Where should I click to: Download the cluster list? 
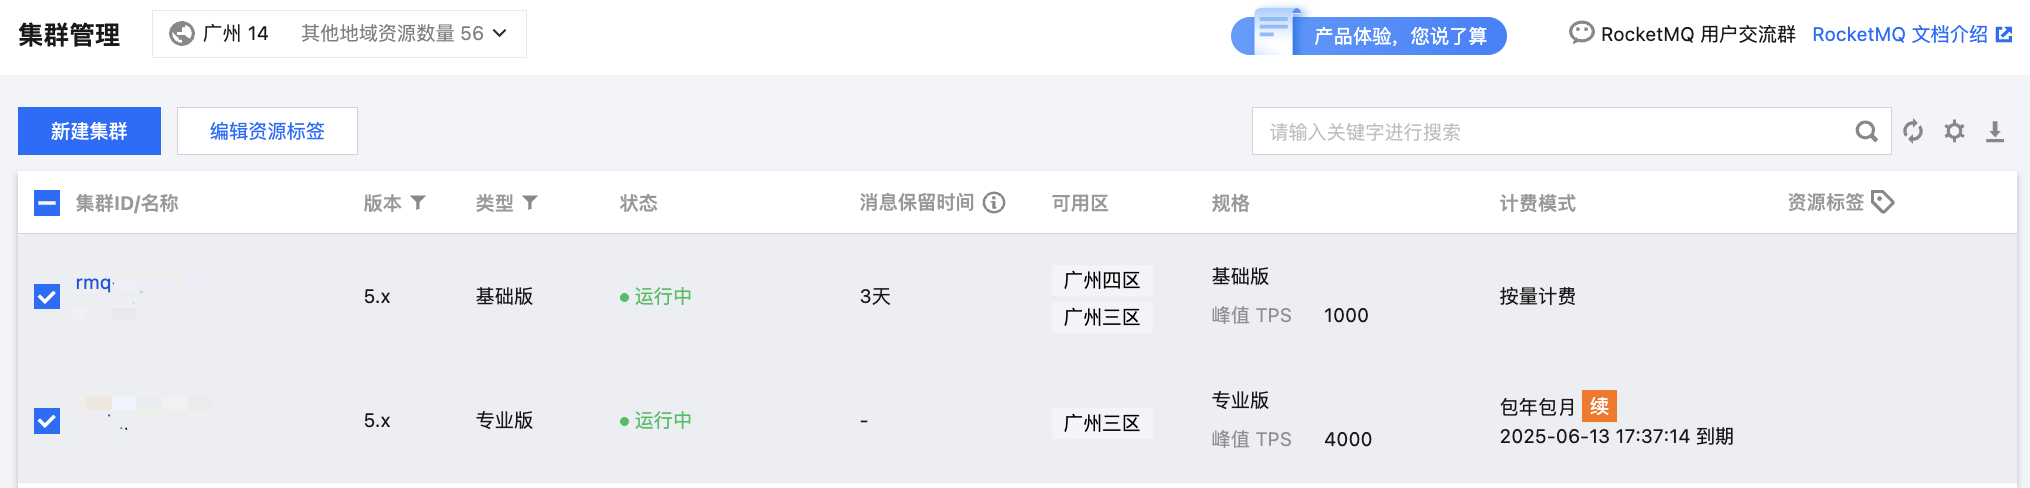pos(1995,132)
